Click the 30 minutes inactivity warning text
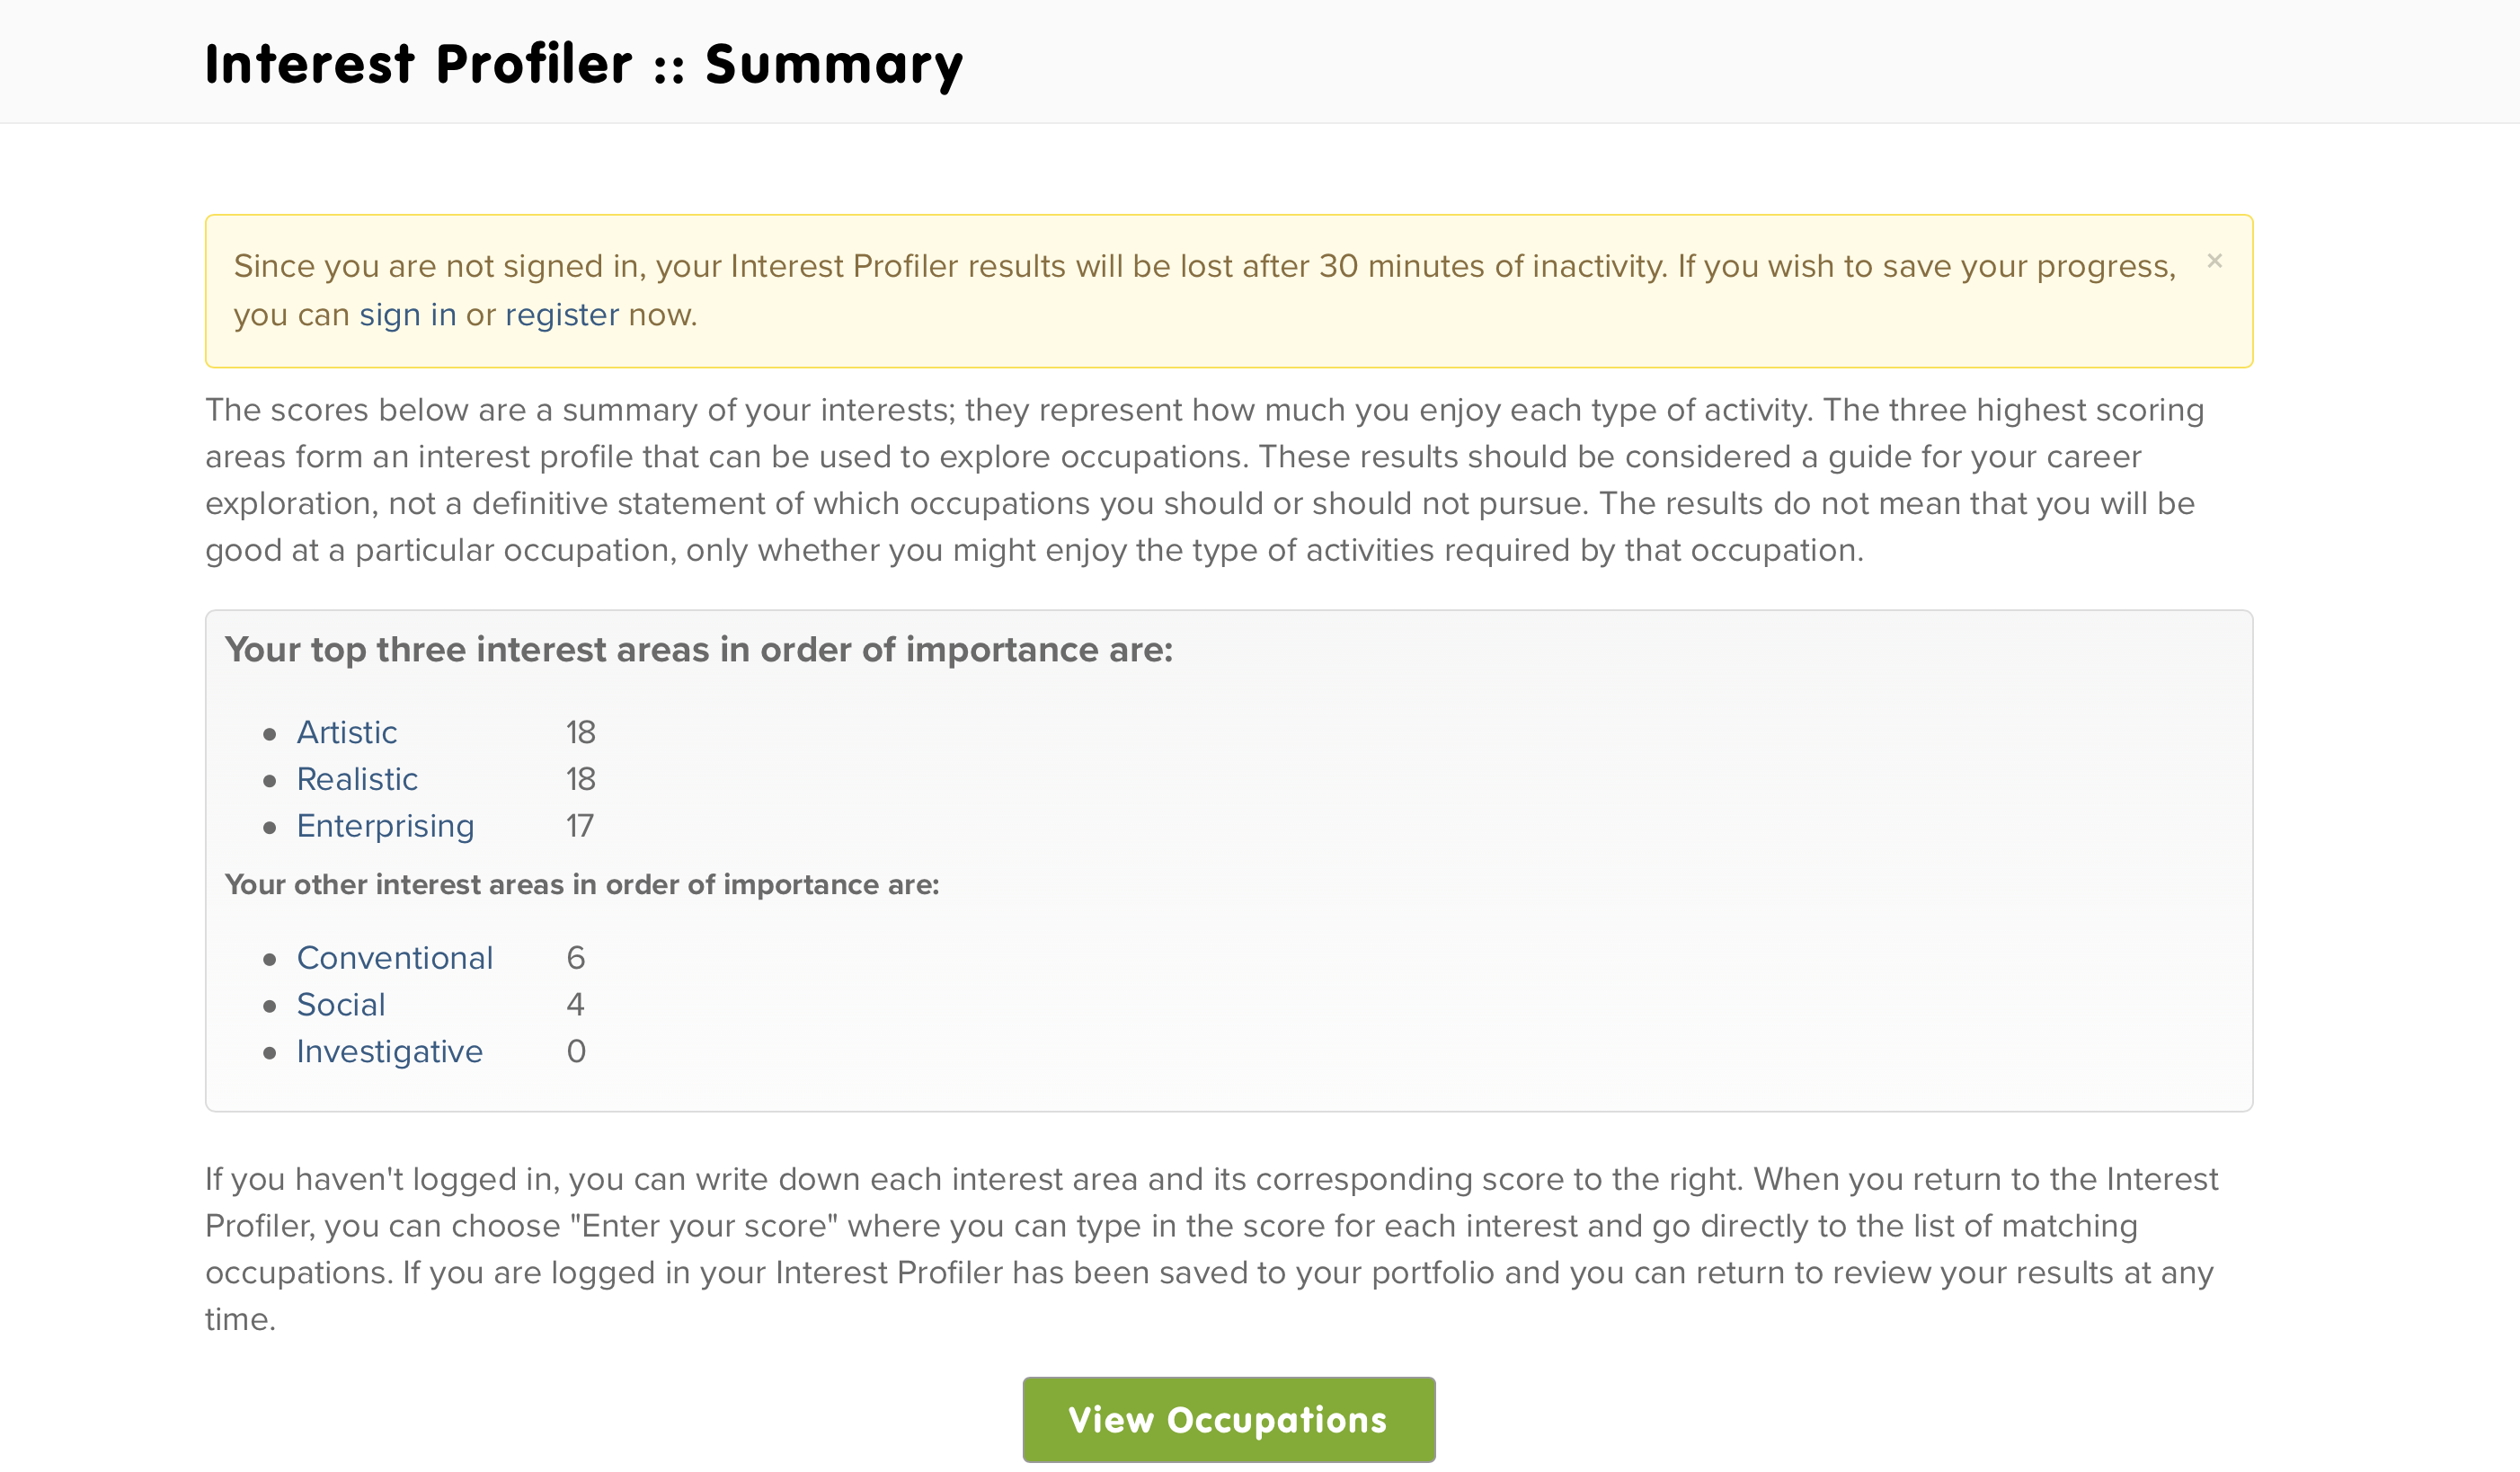 click(x=1204, y=290)
